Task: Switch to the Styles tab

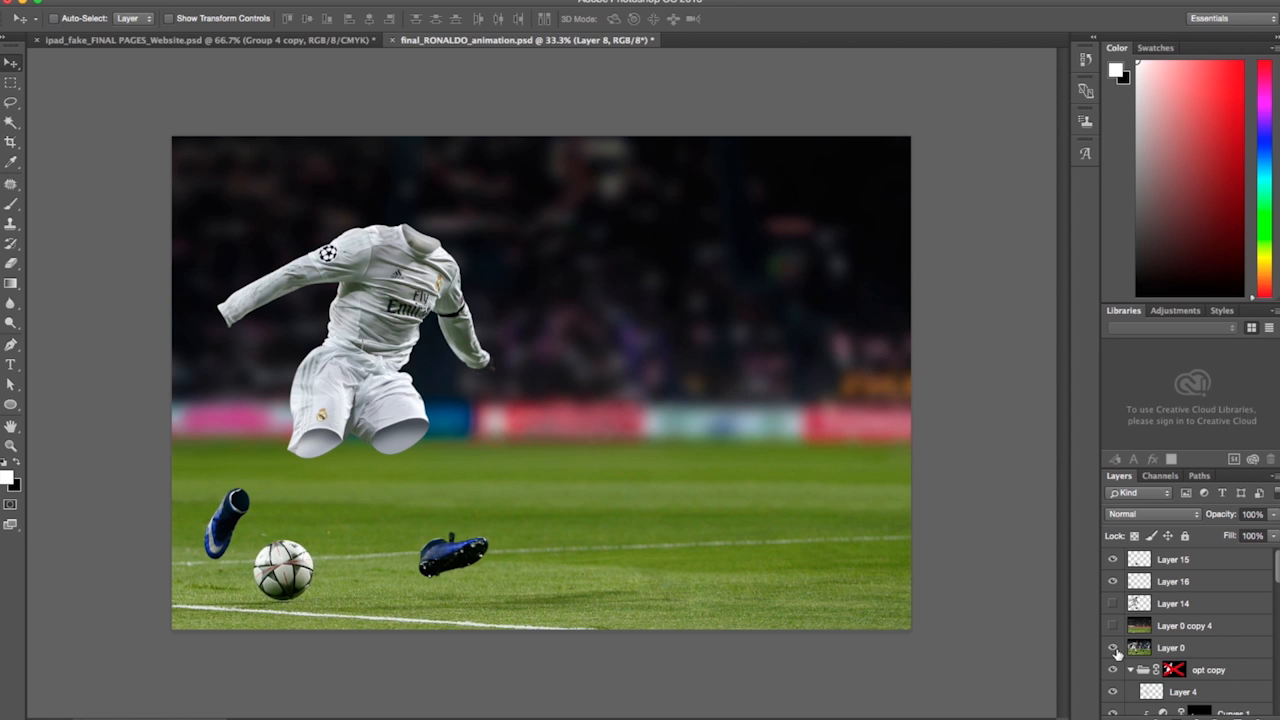Action: [1222, 311]
